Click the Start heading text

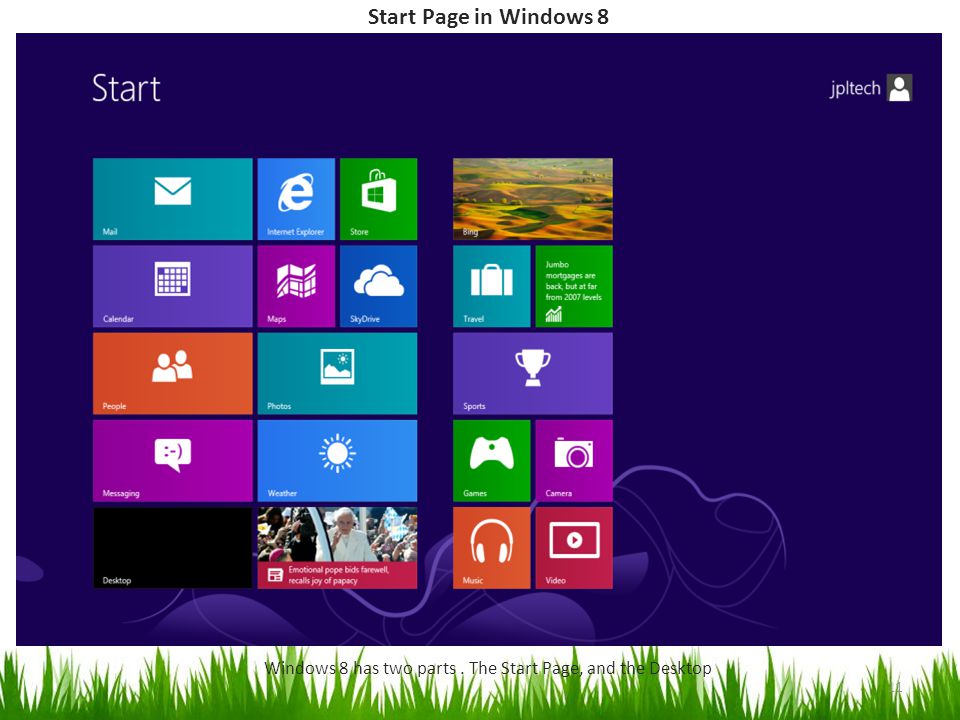pos(126,88)
